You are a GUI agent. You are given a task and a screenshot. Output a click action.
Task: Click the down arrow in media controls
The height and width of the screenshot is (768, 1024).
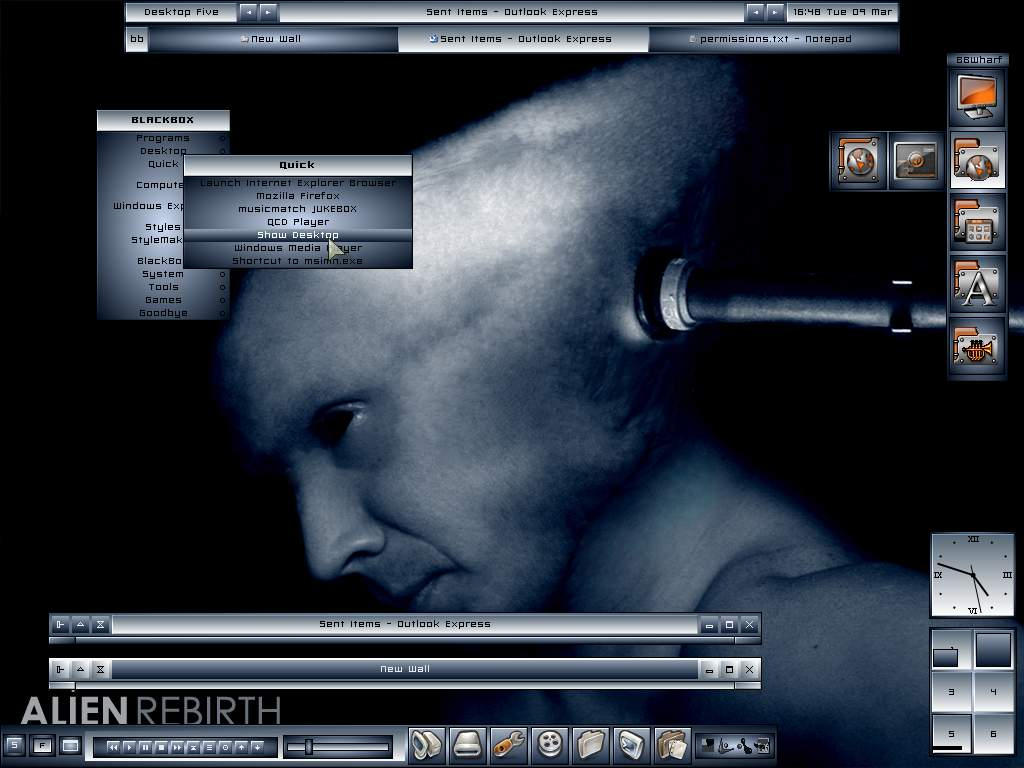(x=257, y=747)
